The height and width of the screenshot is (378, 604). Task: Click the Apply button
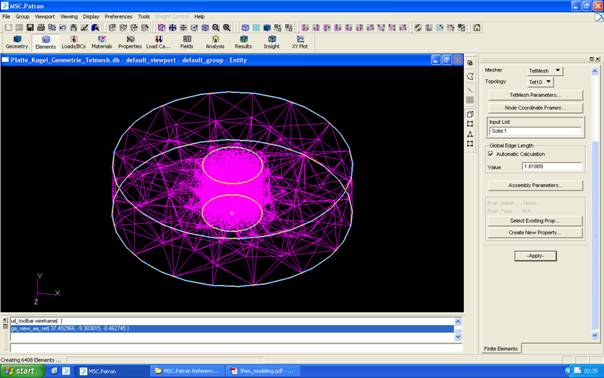pyautogui.click(x=535, y=256)
